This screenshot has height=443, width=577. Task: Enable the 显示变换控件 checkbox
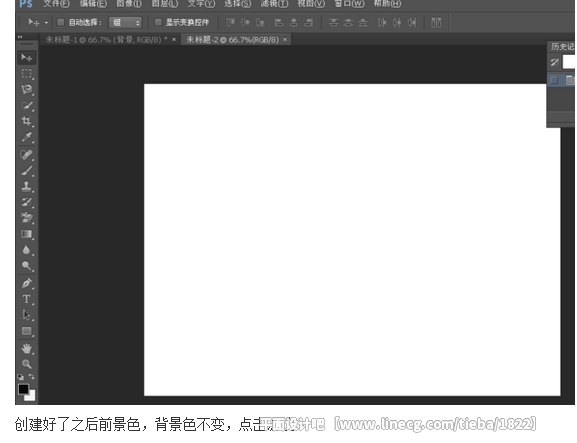pyautogui.click(x=158, y=22)
